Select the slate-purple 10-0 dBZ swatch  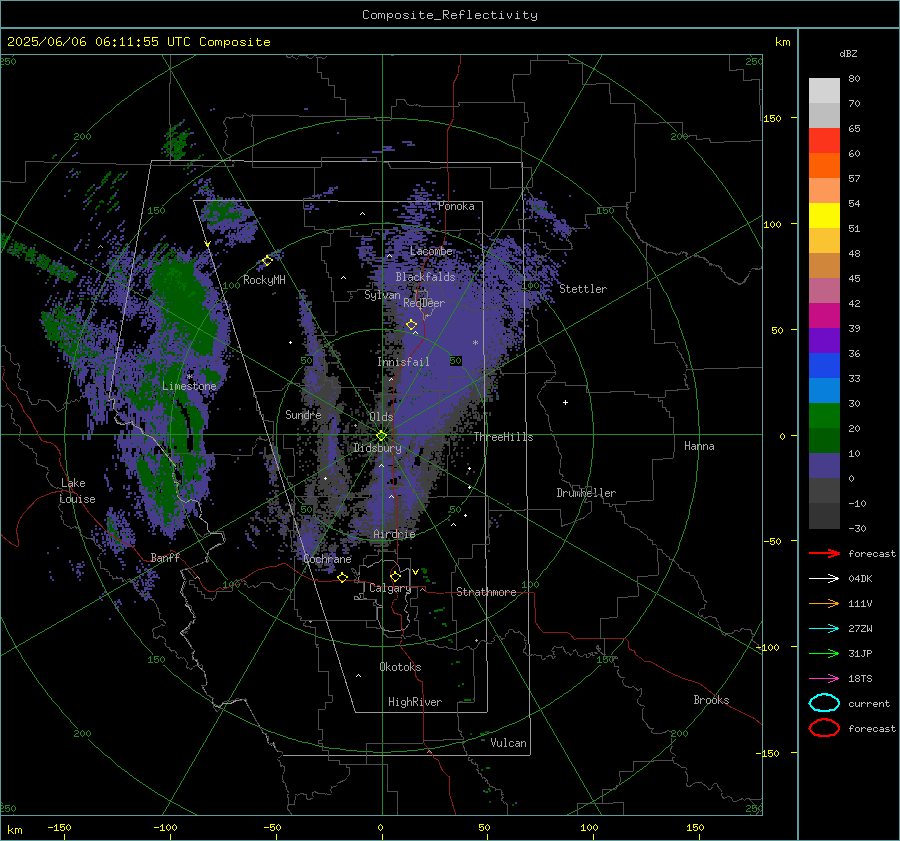coord(824,466)
